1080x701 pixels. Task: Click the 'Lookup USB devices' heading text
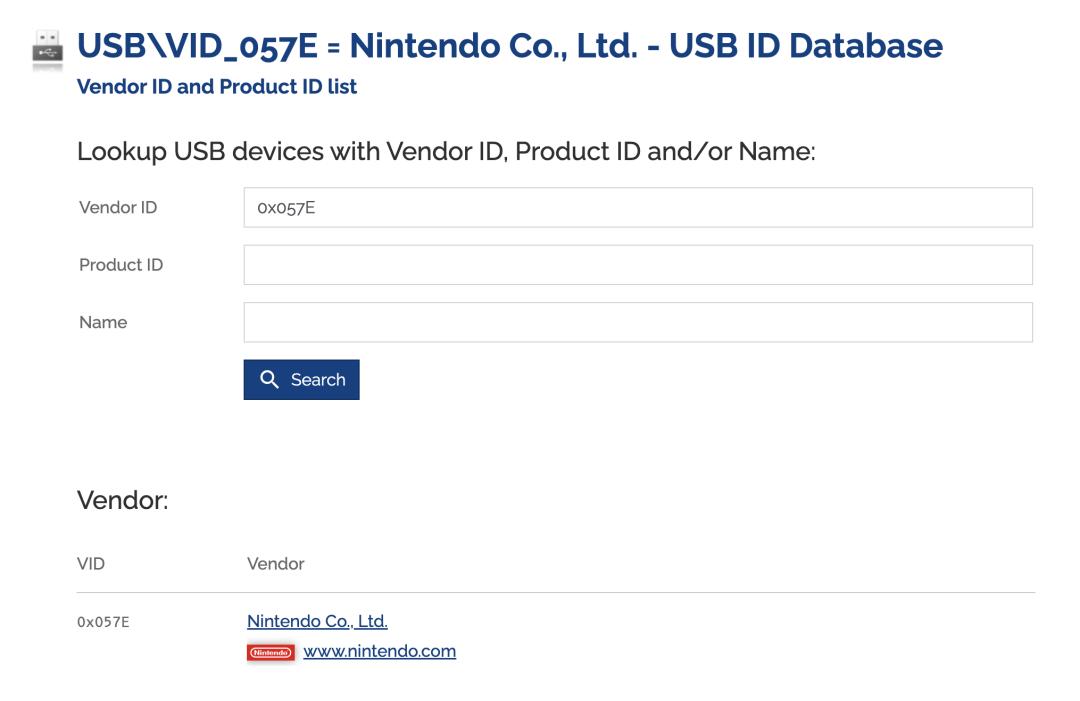446,151
